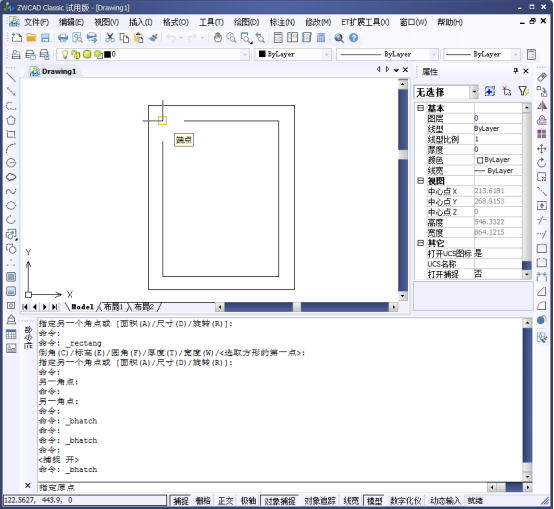
Task: Open the 绘图(D) menu
Action: click(x=247, y=22)
